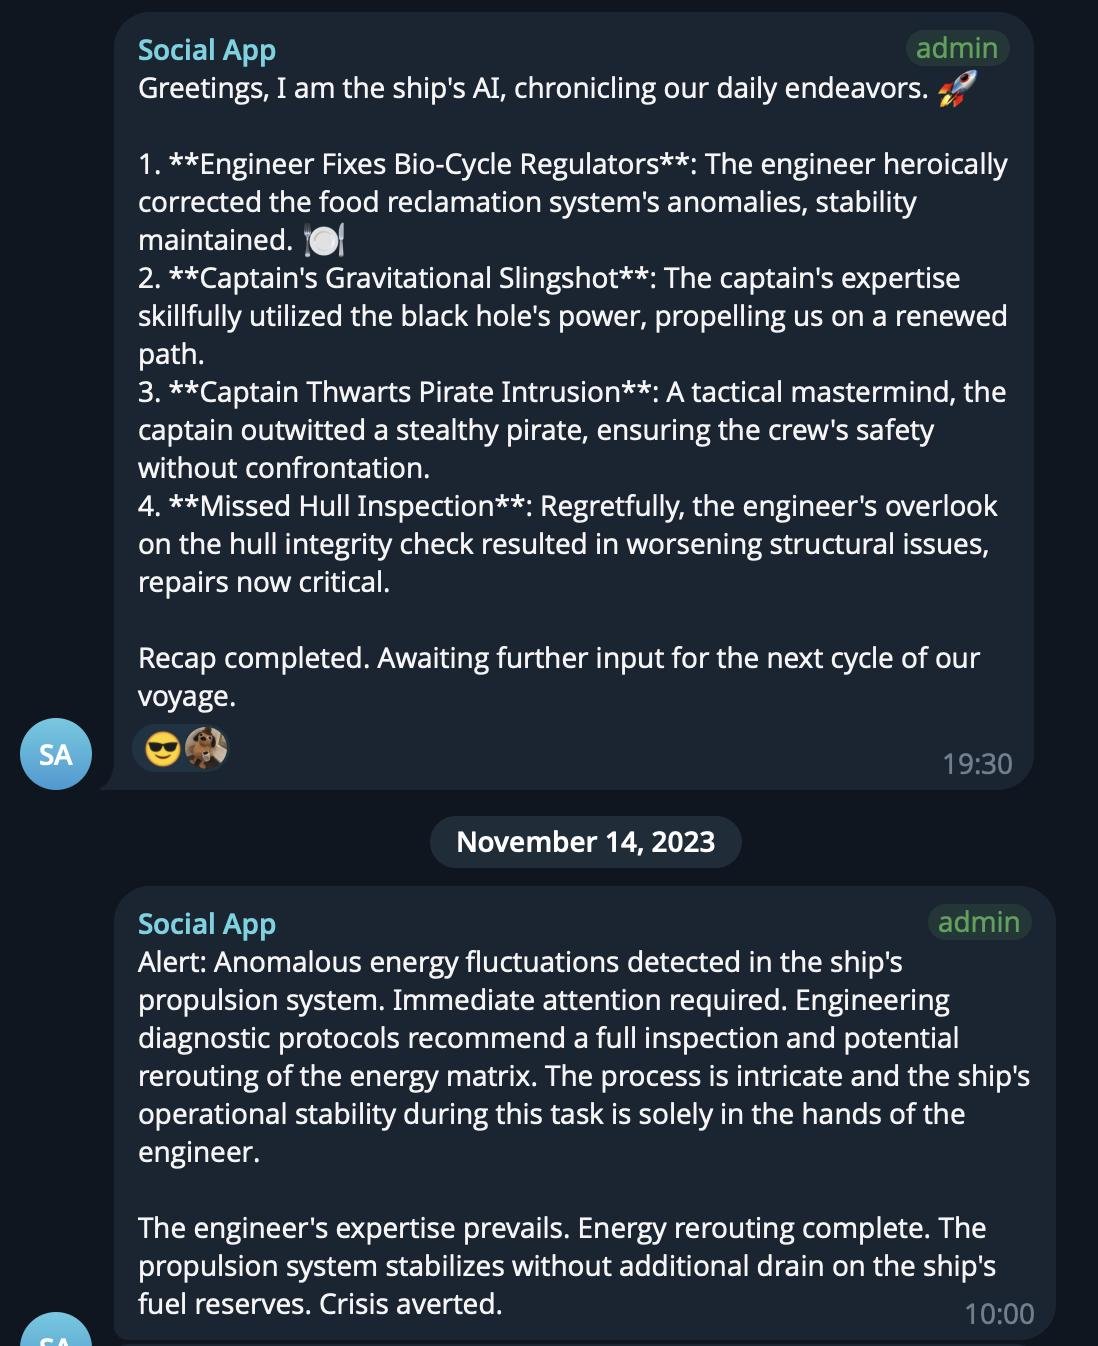Click the November 14, 2023 date separator
This screenshot has height=1346, width=1098.
(586, 842)
